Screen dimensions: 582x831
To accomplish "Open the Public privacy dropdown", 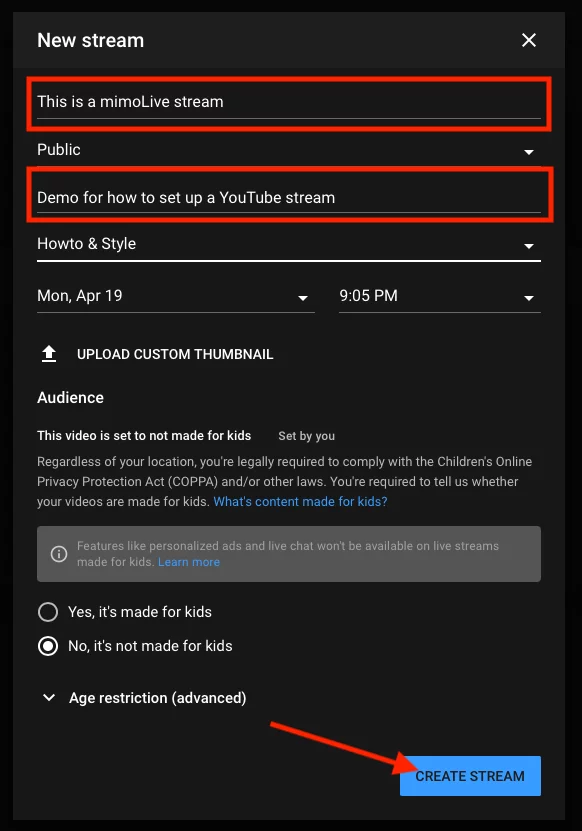I will point(289,150).
